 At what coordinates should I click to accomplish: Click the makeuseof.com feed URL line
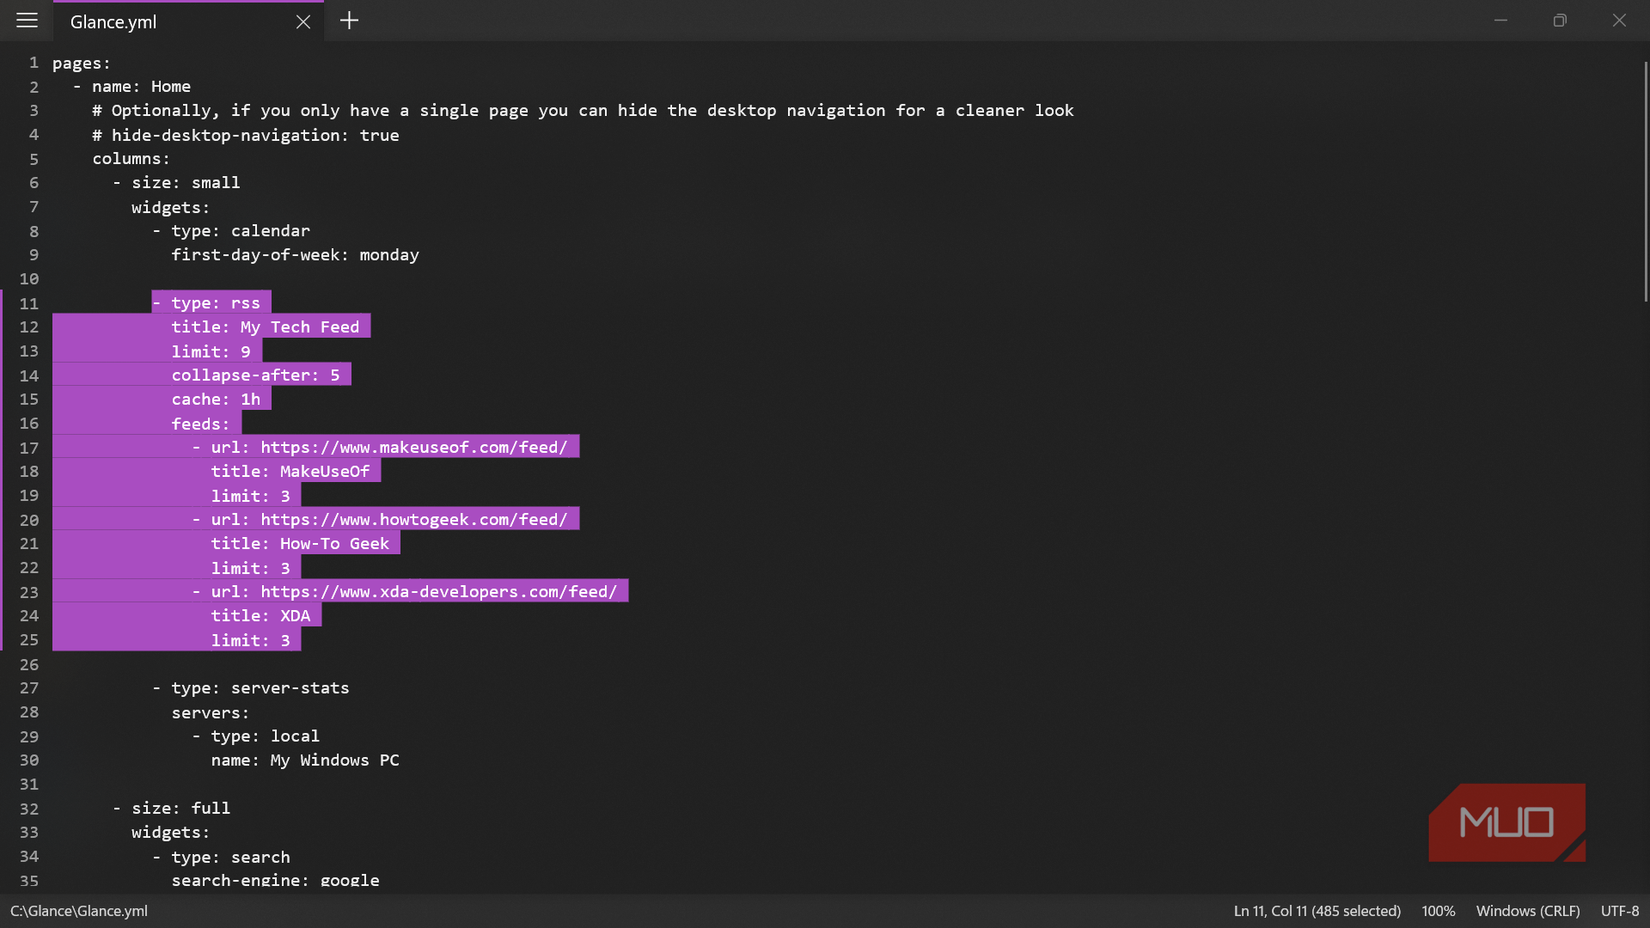click(x=380, y=447)
